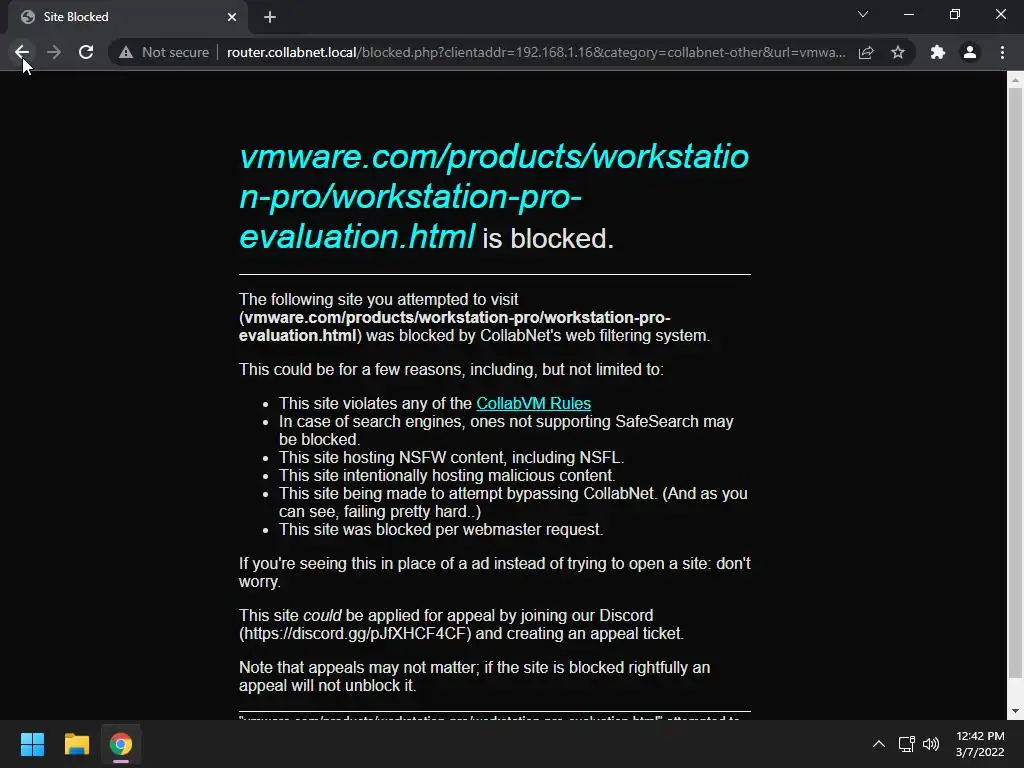1024x768 pixels.
Task: Share this page via the share icon
Action: (866, 52)
